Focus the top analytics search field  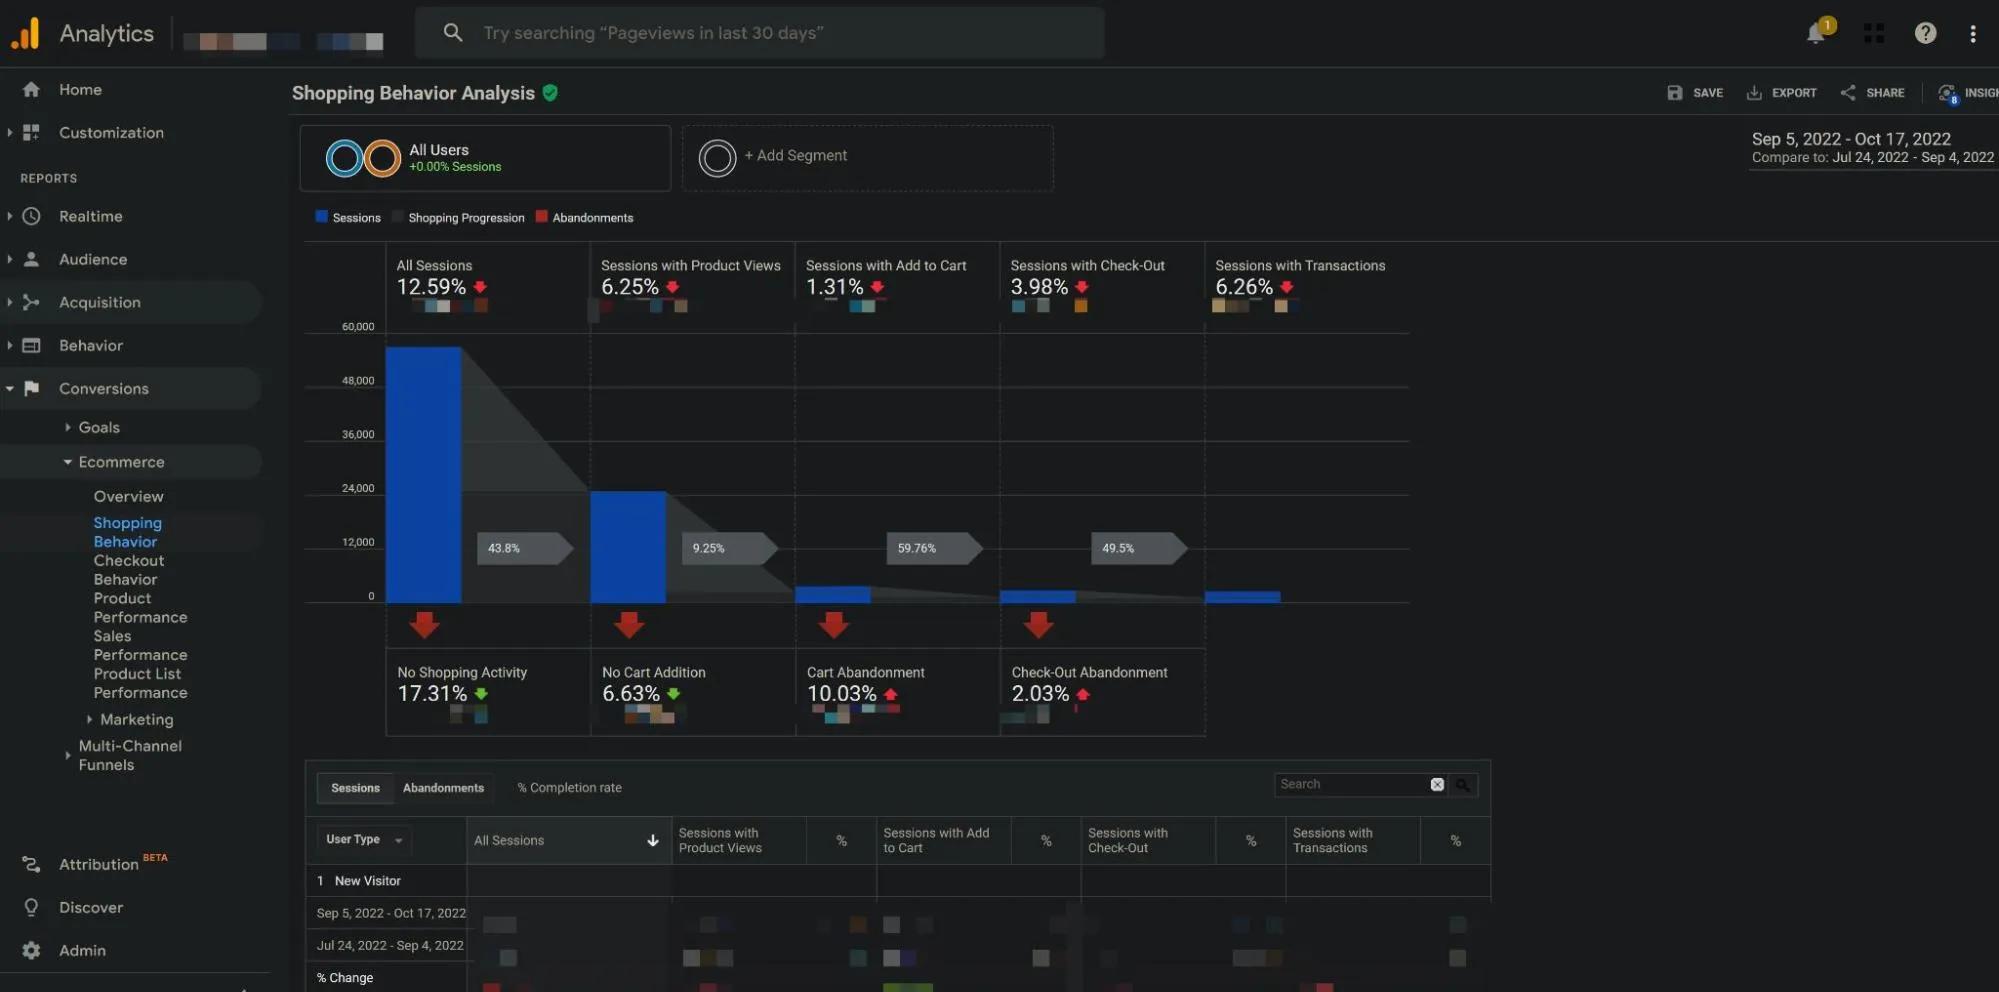[x=760, y=33]
